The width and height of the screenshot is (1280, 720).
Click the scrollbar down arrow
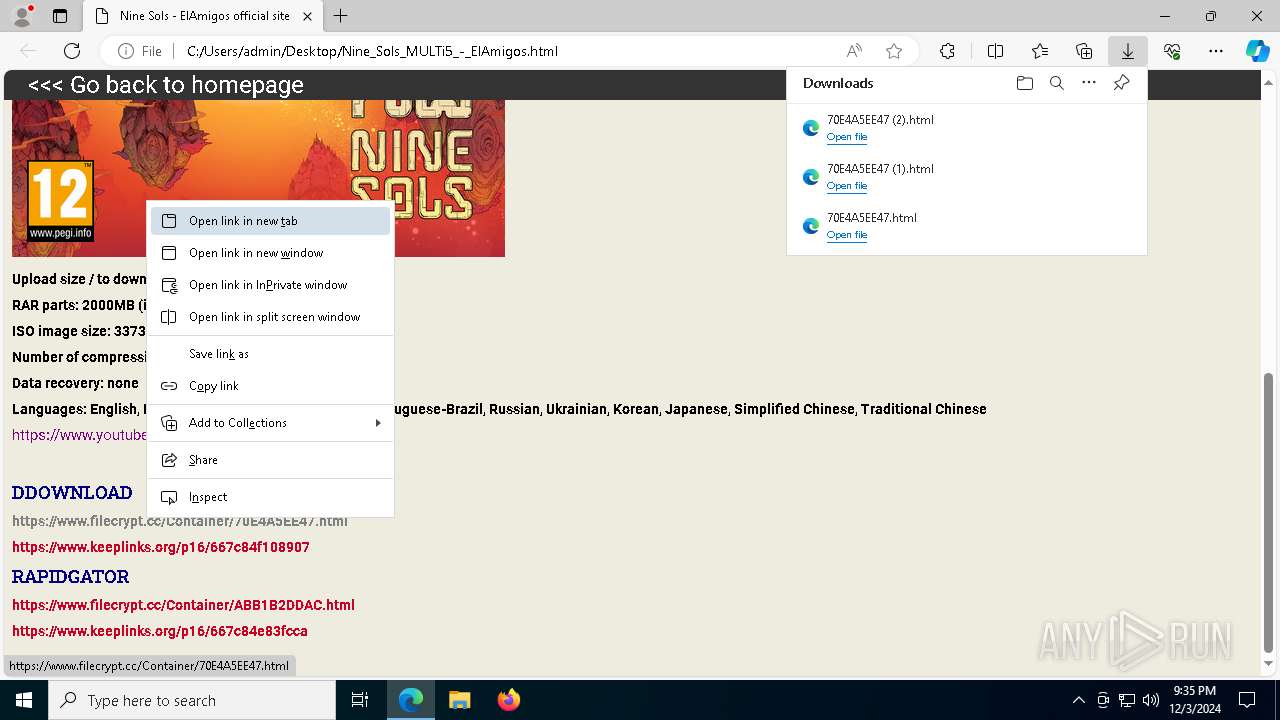[1269, 663]
